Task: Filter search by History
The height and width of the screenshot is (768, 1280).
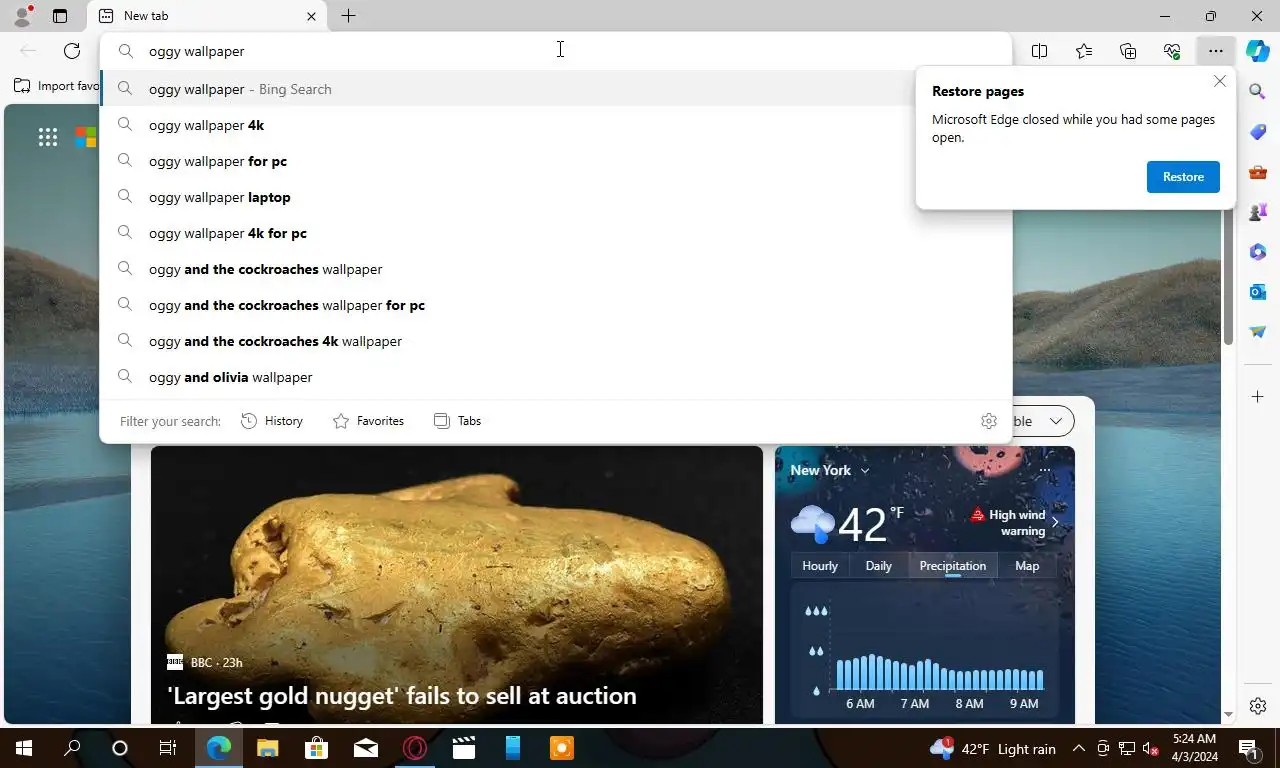Action: (272, 421)
